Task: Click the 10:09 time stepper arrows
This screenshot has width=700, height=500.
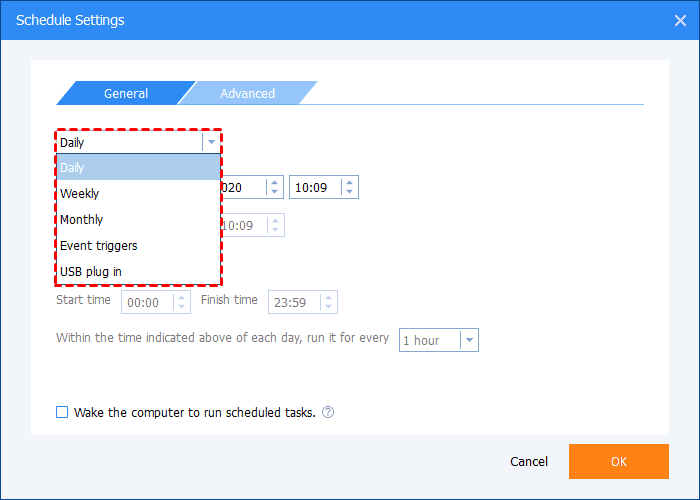Action: pyautogui.click(x=348, y=187)
